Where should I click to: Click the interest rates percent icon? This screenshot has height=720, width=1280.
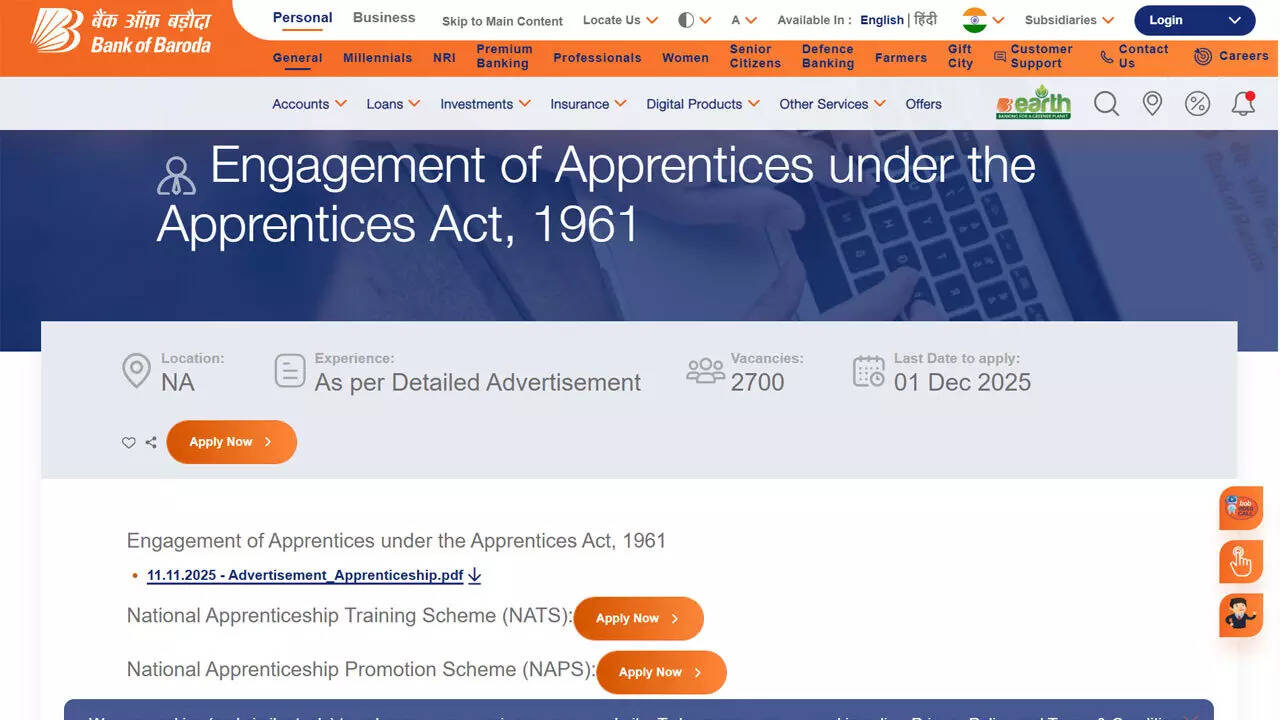point(1197,104)
